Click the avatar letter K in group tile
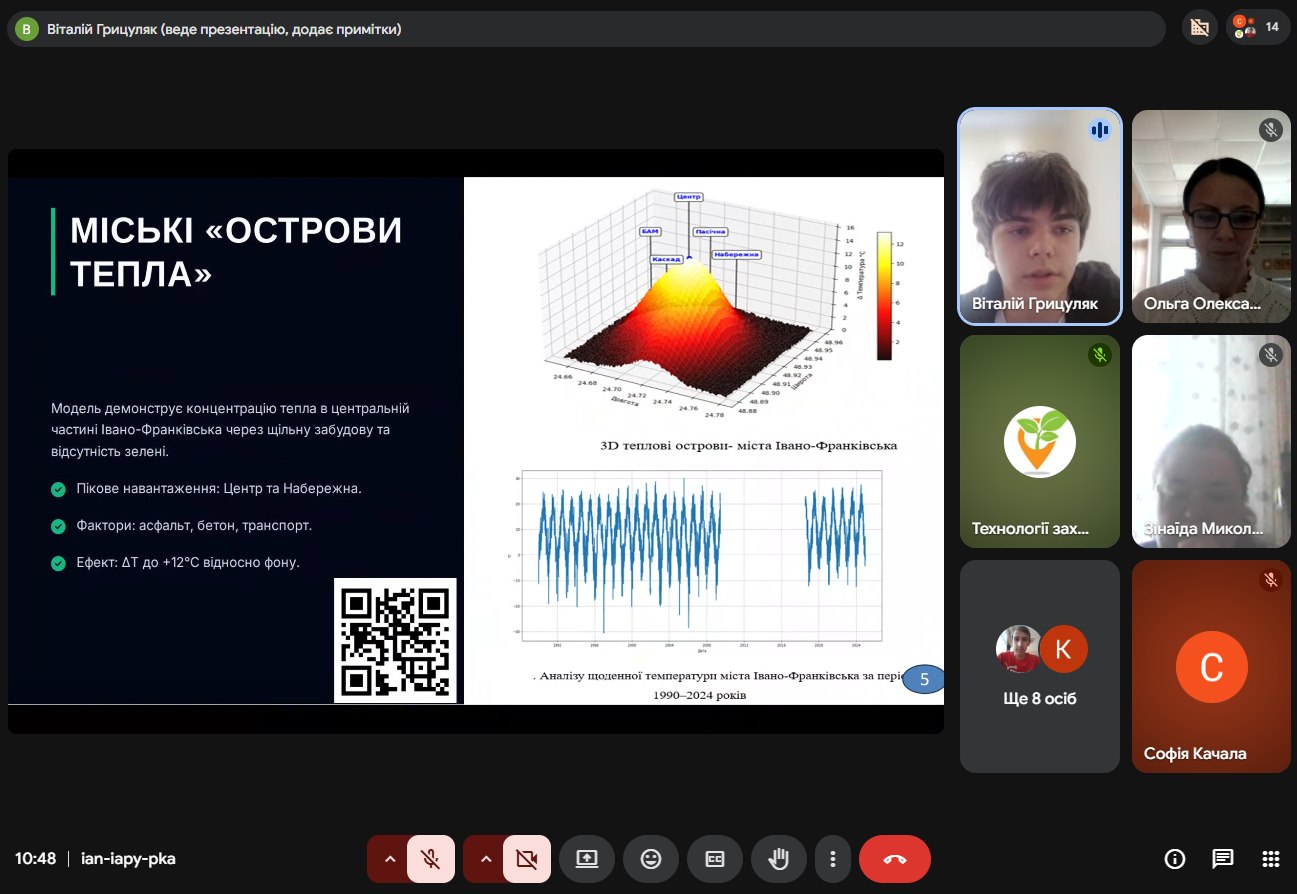The width and height of the screenshot is (1297, 894). 1064,649
